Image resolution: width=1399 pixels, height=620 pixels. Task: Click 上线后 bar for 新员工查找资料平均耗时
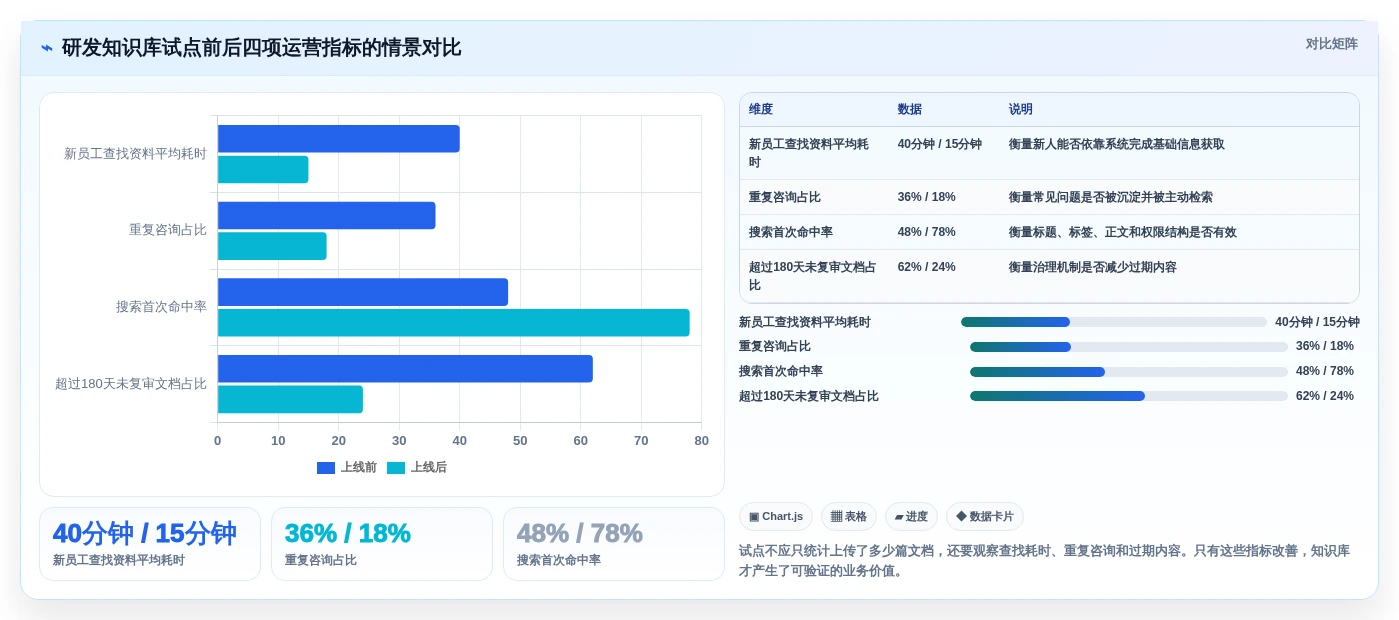coord(263,170)
